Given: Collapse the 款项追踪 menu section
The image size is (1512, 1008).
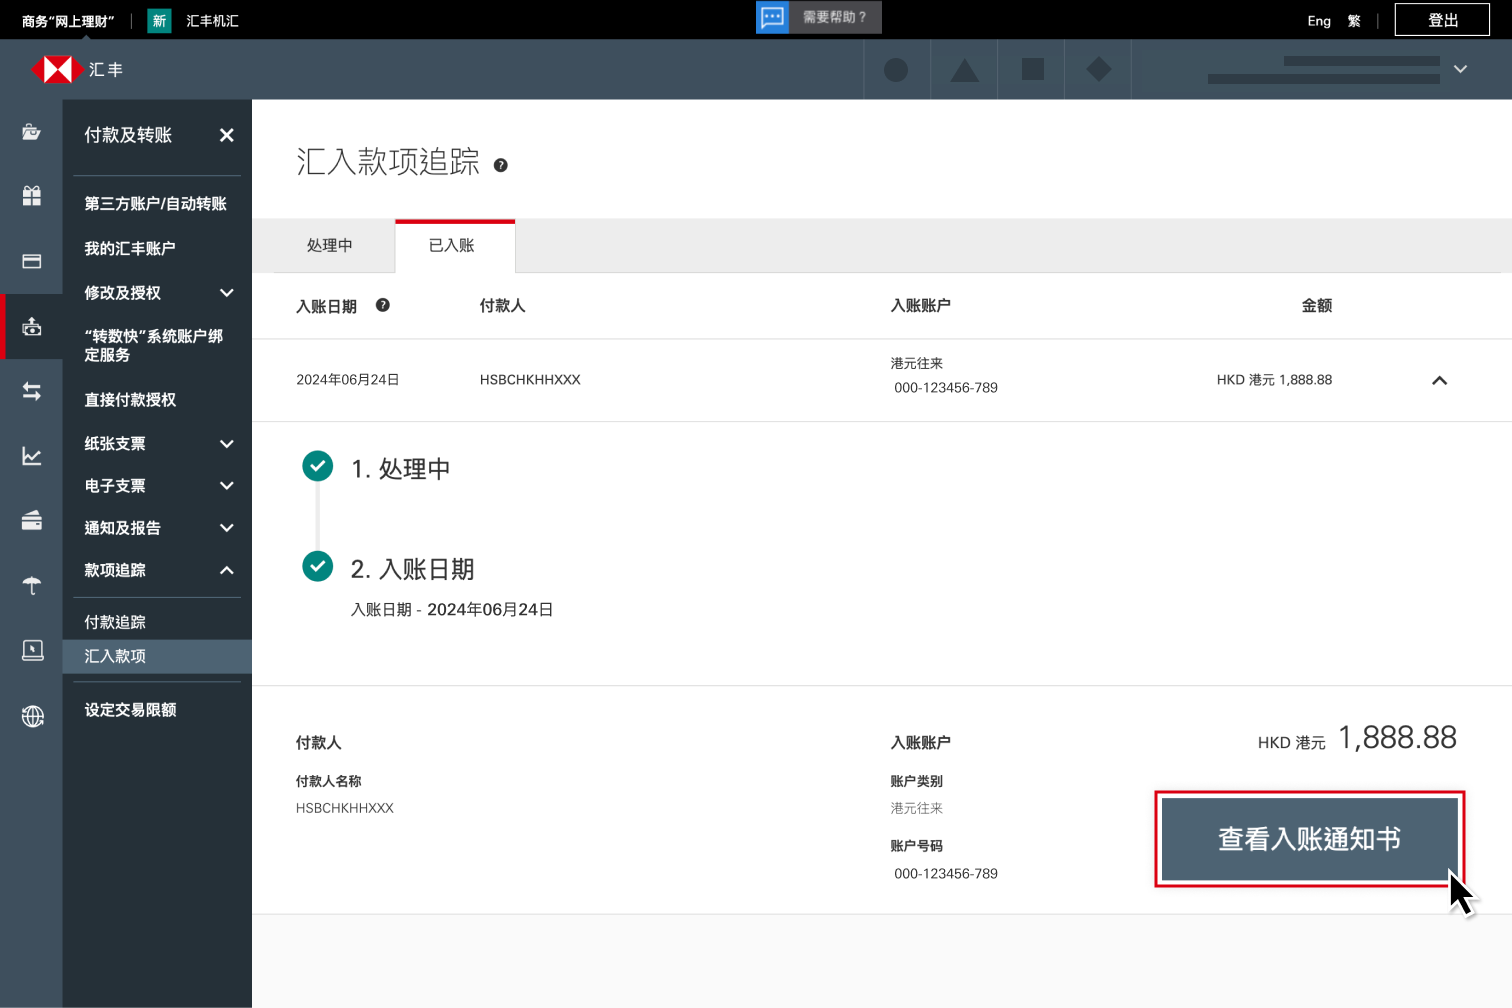Looking at the screenshot, I should [x=227, y=570].
